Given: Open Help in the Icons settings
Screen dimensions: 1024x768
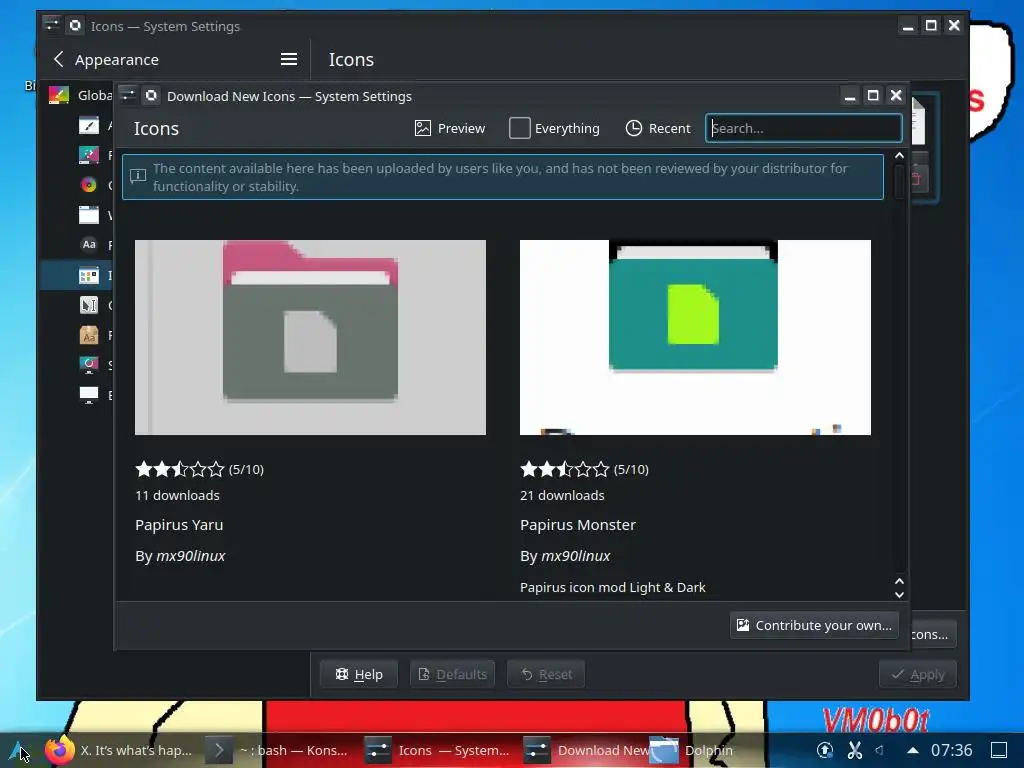Looking at the screenshot, I should click(359, 674).
